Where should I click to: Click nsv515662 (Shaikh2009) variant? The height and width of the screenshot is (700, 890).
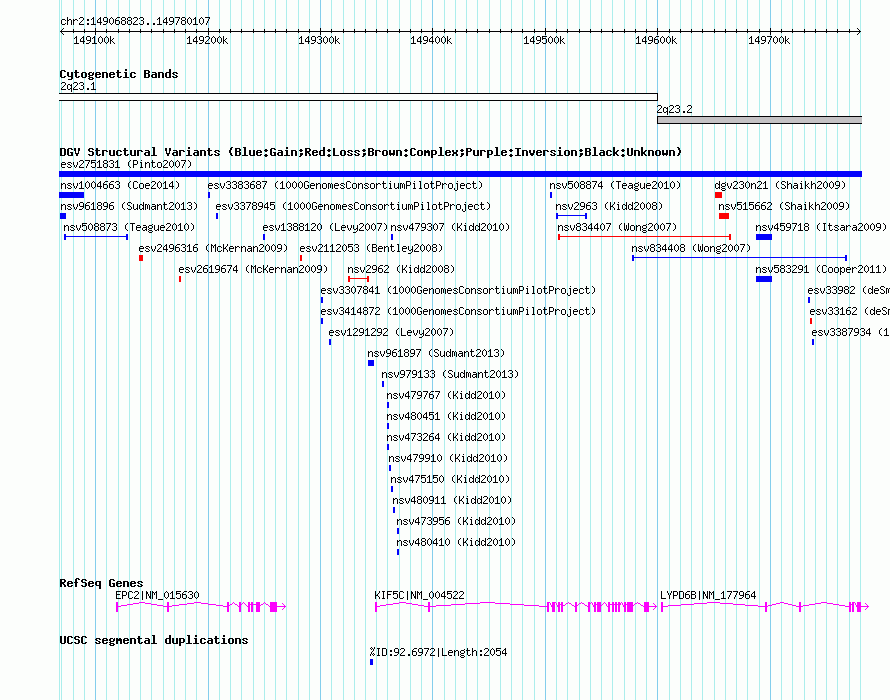(x=784, y=206)
